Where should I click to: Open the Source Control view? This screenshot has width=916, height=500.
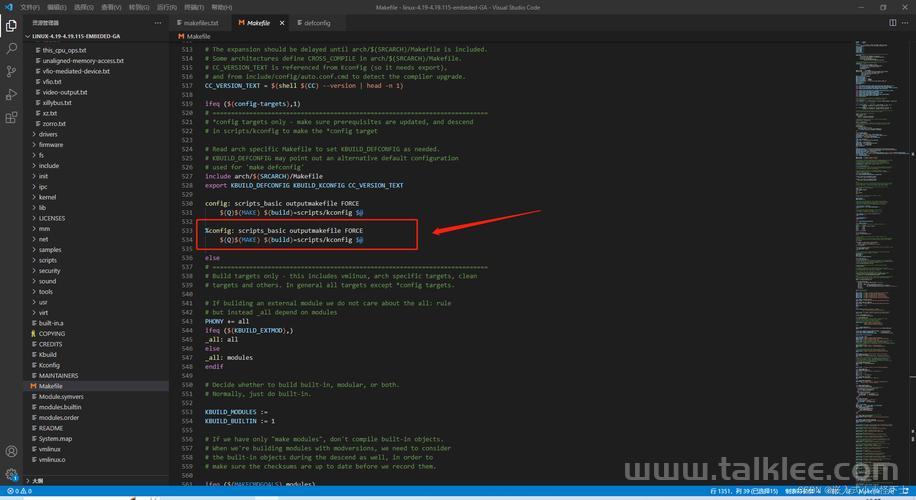(11, 71)
